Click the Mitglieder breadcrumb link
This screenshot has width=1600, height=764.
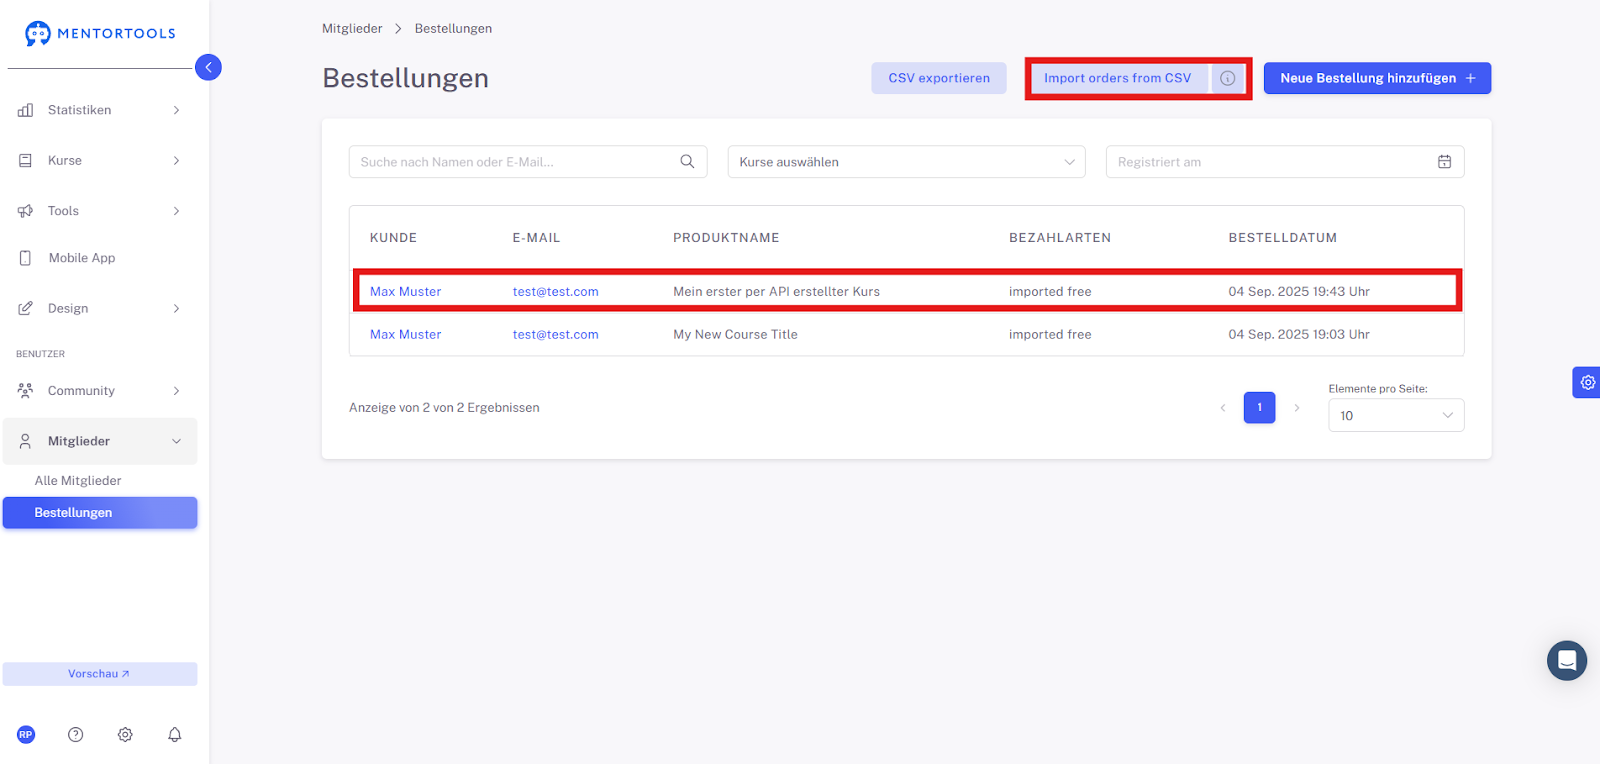coord(352,28)
